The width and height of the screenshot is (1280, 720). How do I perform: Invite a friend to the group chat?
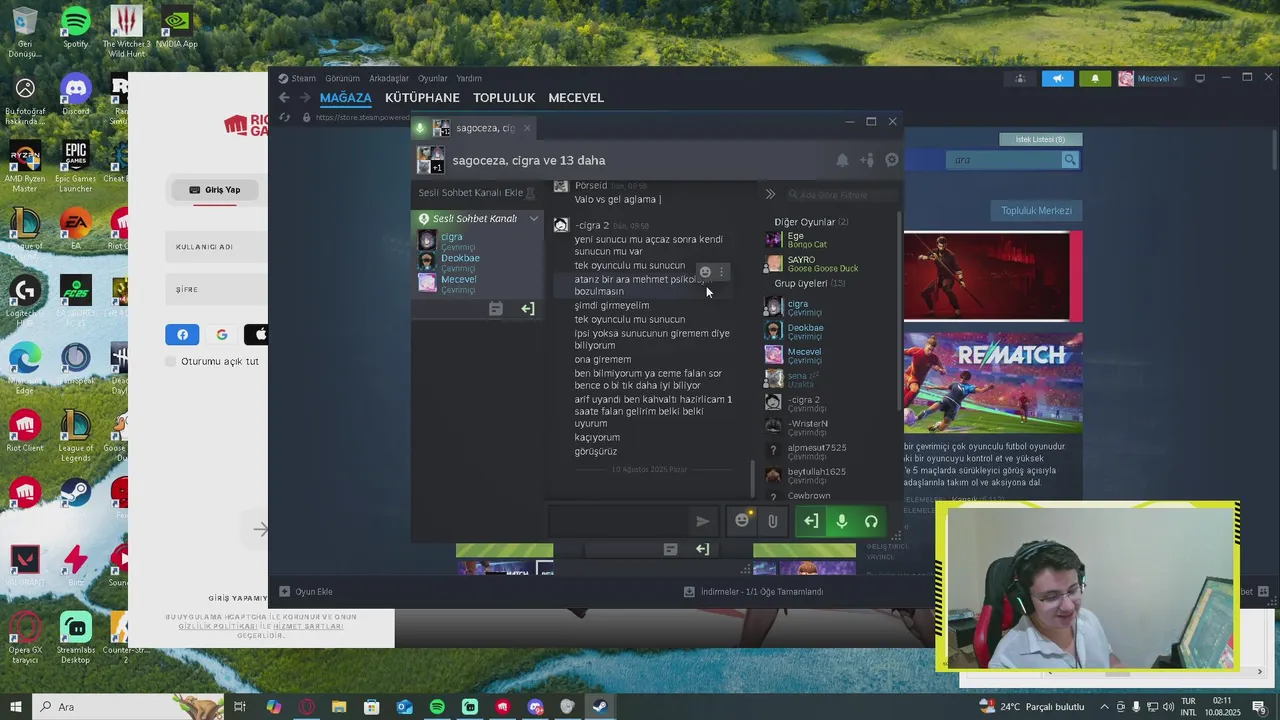867,160
